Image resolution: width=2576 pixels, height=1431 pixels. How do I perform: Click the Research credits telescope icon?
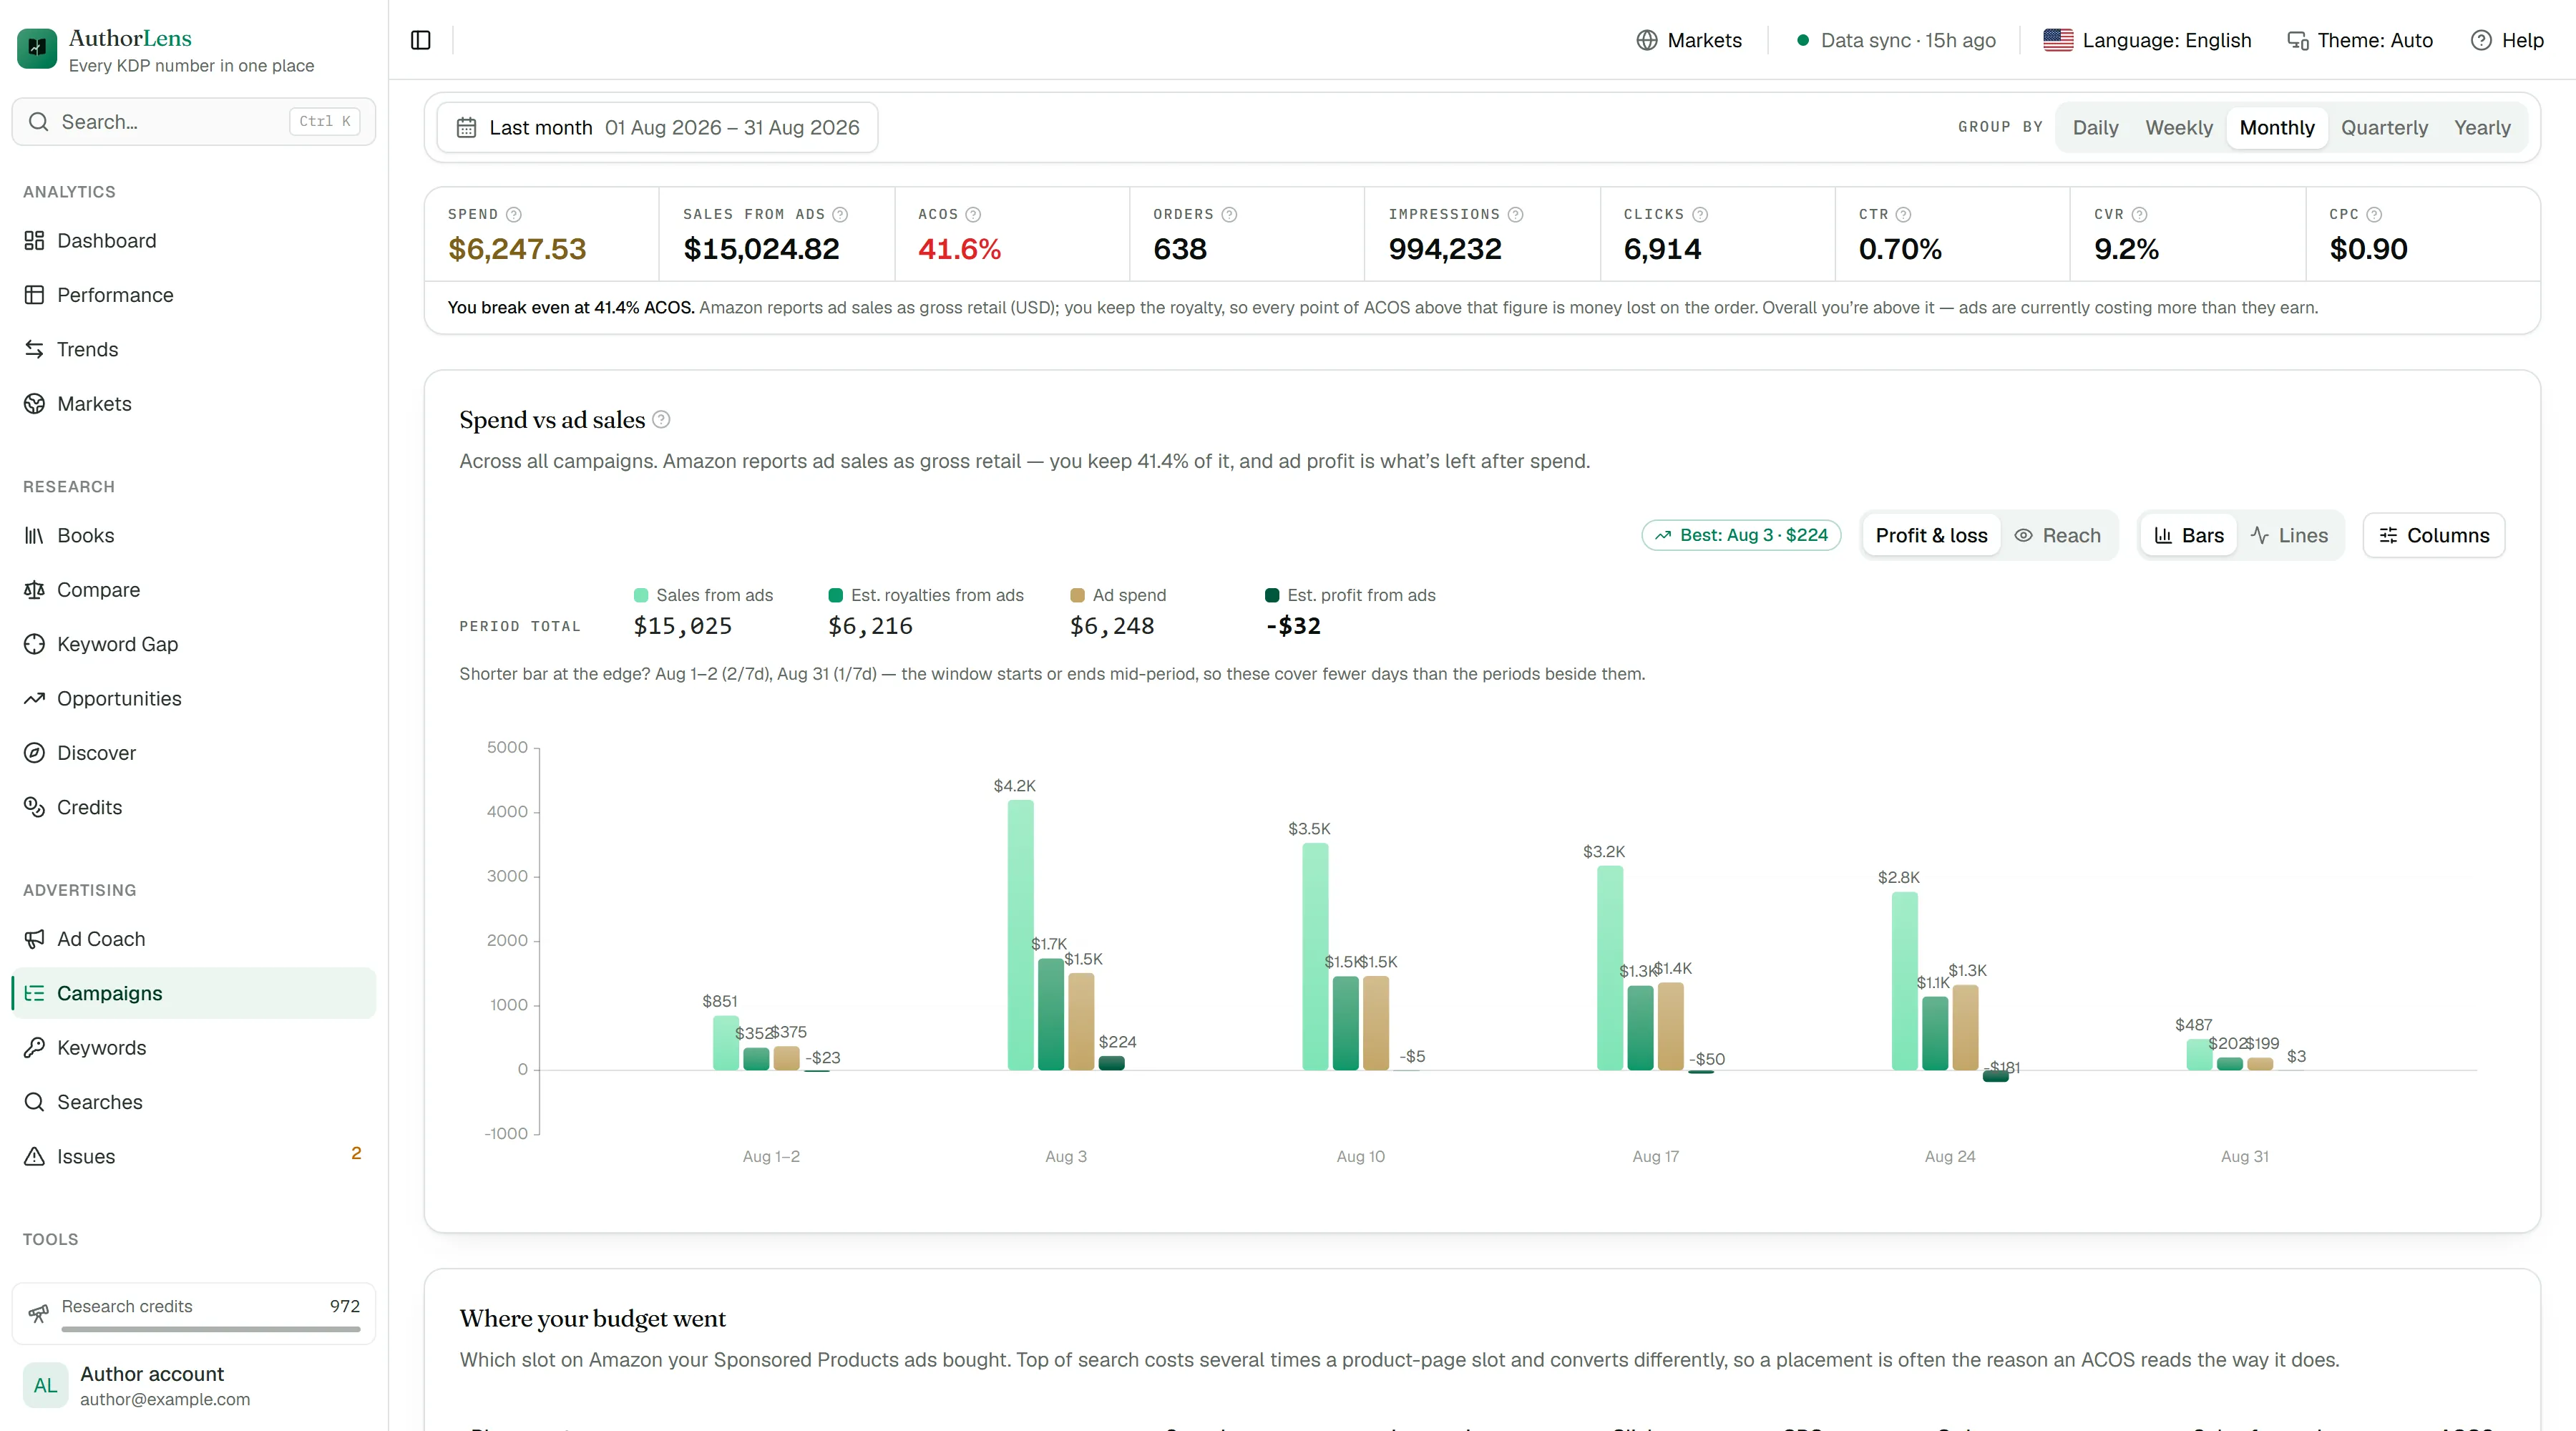(x=38, y=1313)
